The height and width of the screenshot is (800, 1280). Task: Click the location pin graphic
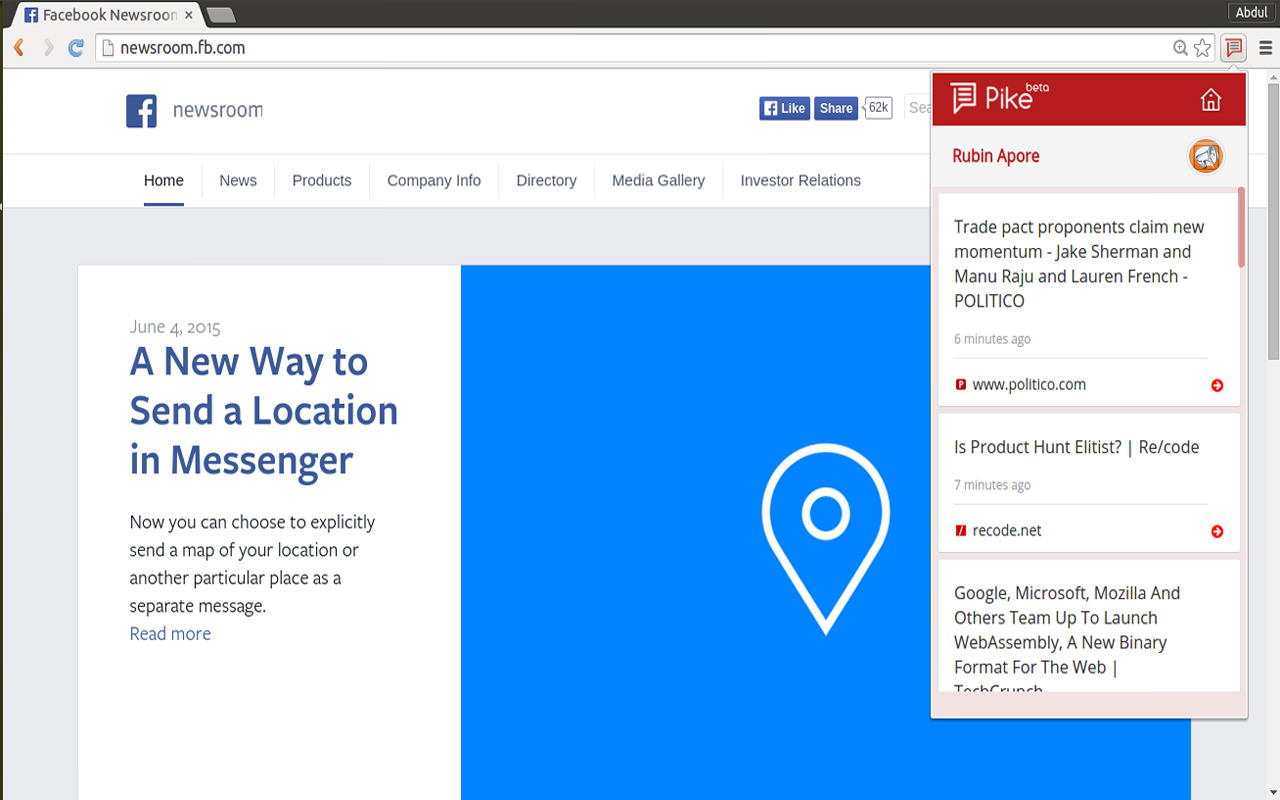825,538
